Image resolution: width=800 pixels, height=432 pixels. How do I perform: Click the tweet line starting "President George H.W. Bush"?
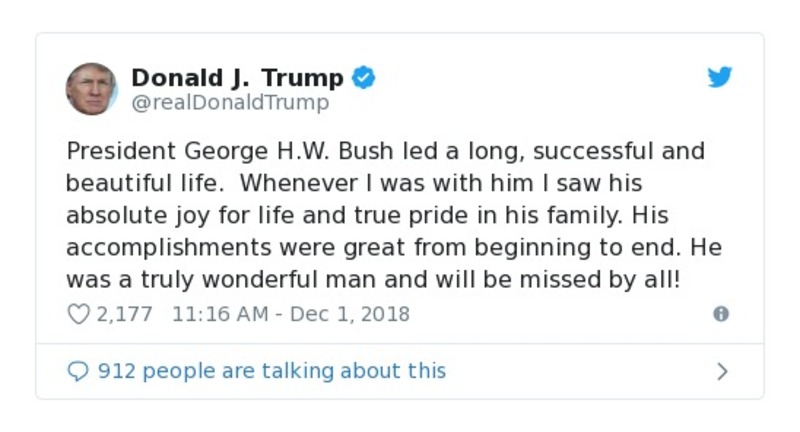point(385,152)
